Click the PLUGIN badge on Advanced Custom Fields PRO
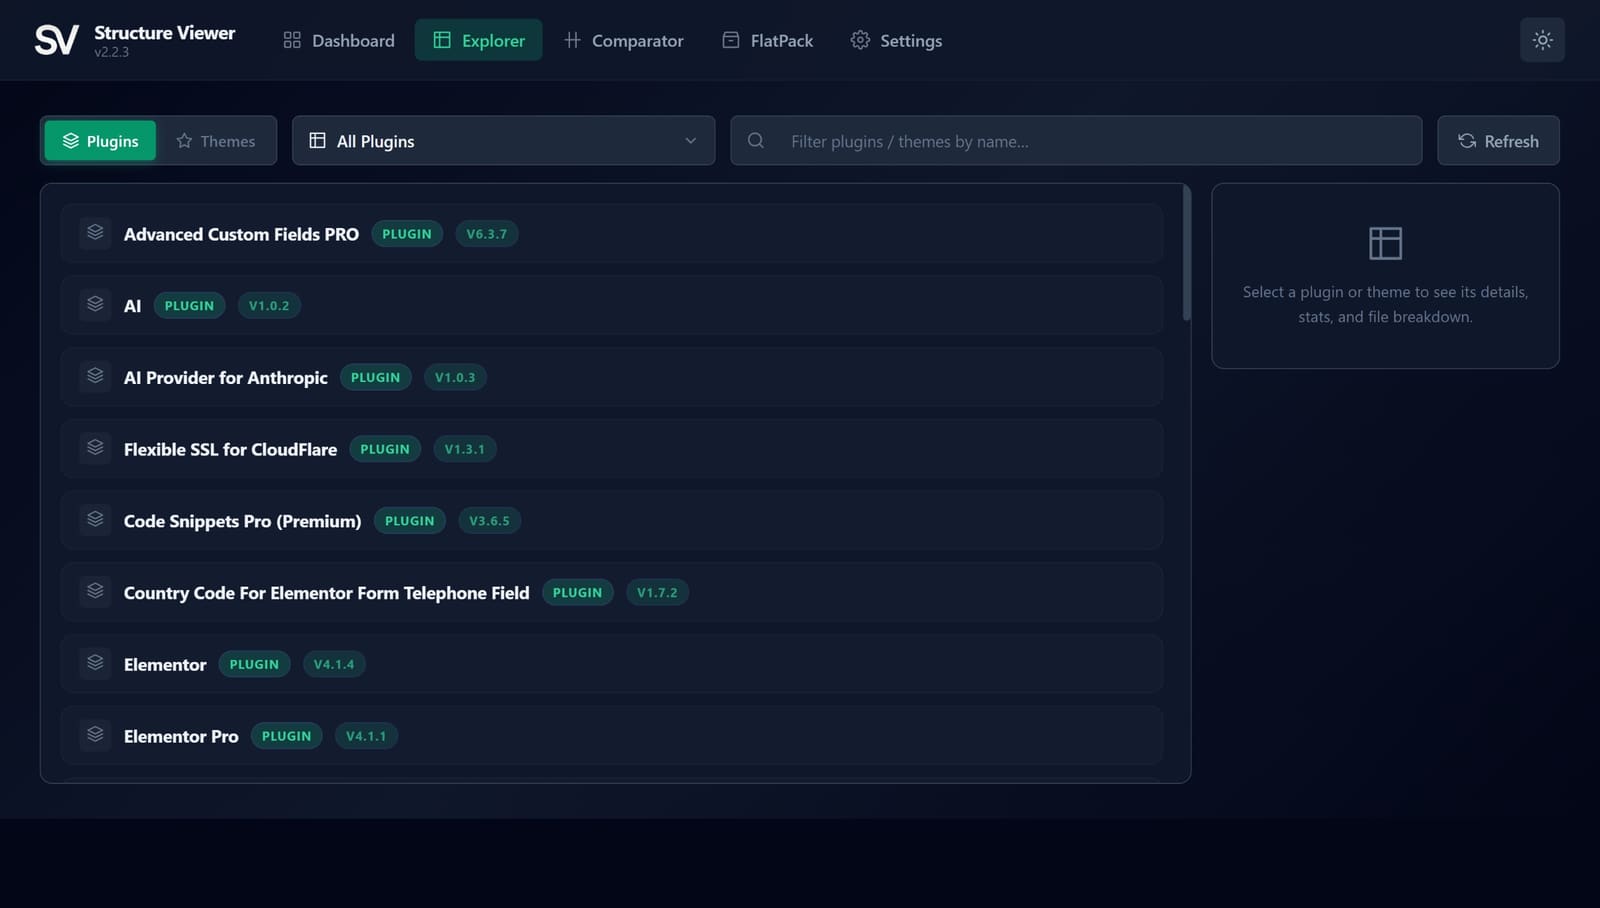This screenshot has height=908, width=1600. 407,234
